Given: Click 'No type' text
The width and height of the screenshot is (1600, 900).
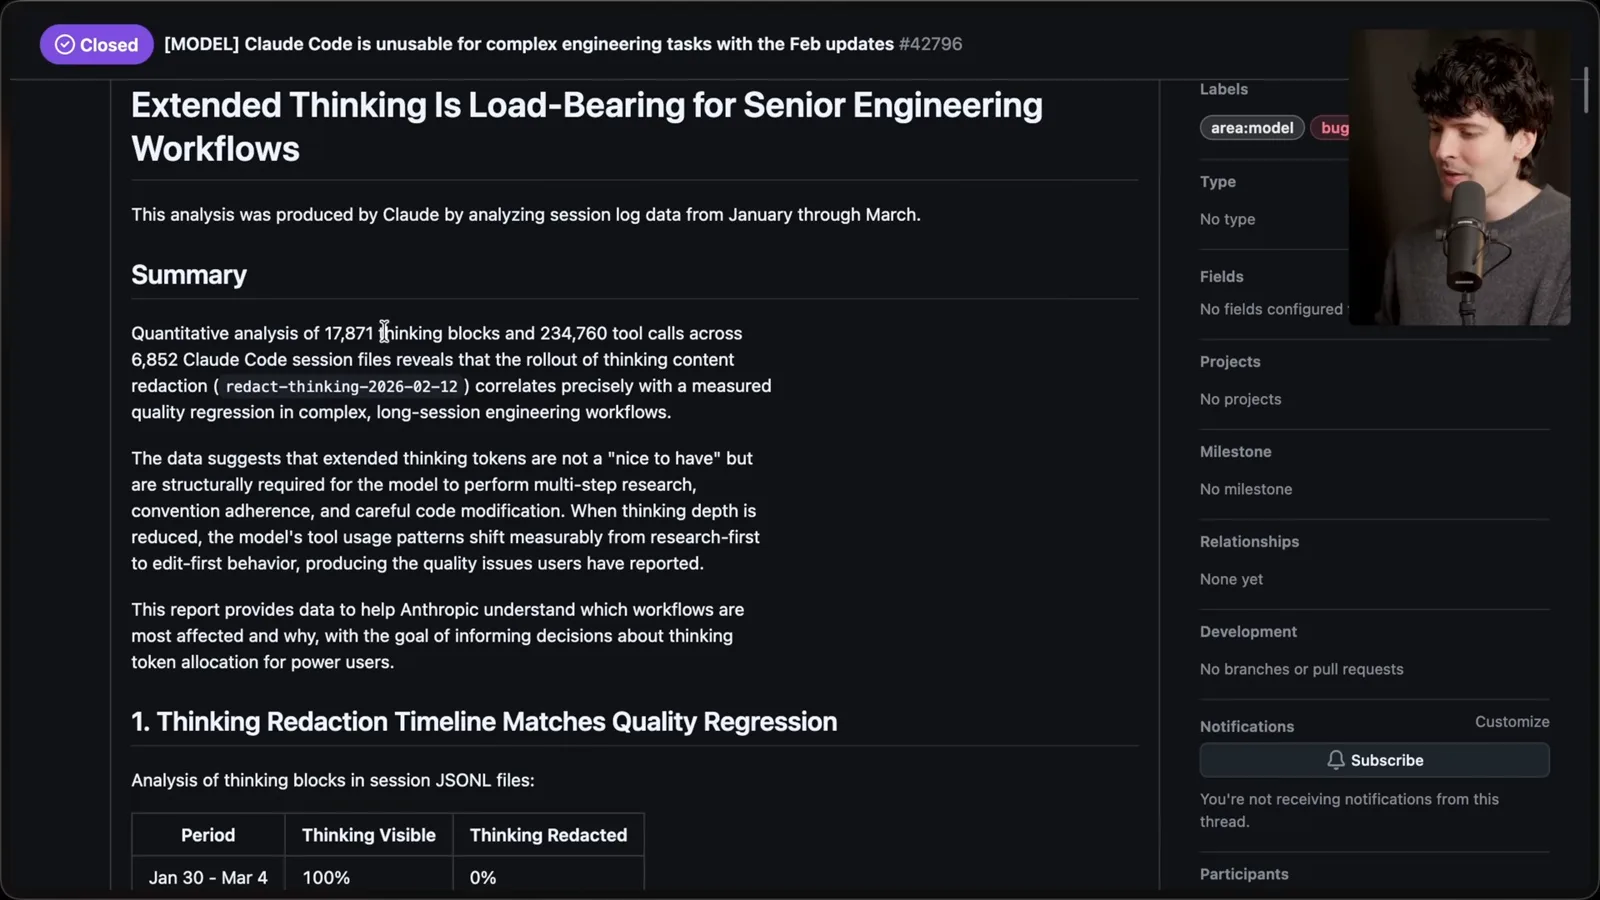Looking at the screenshot, I should coord(1227,219).
